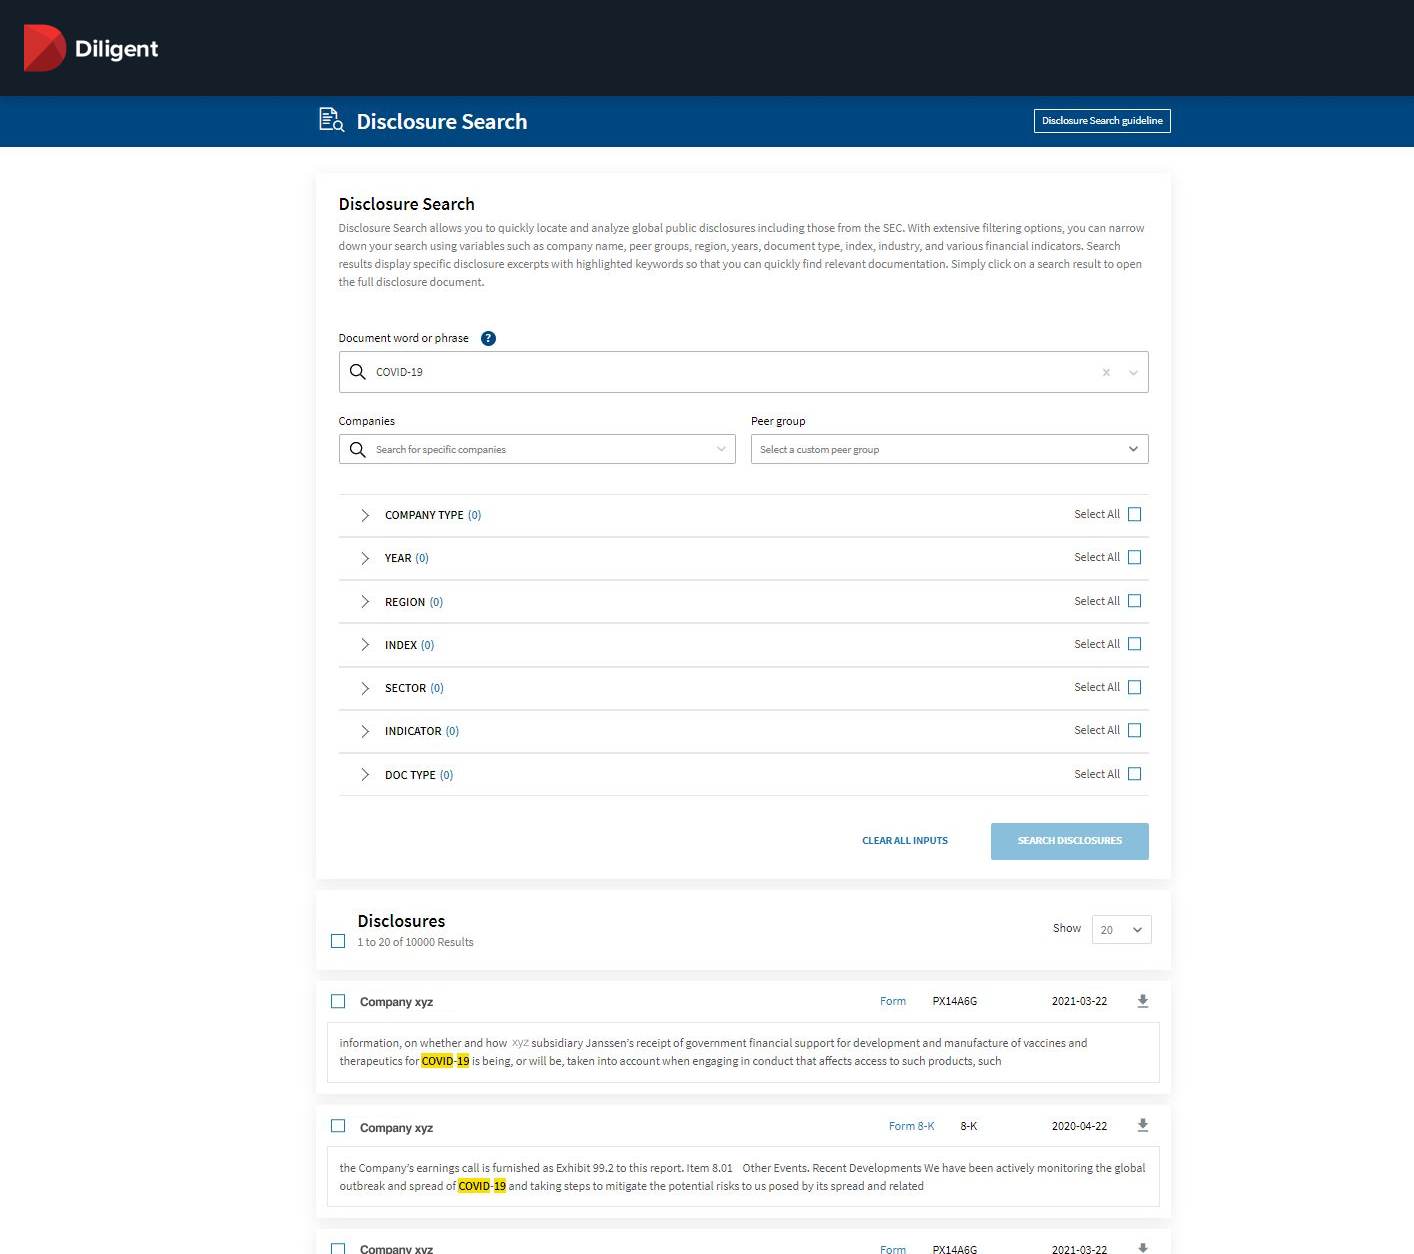
Task: Tick the checkbox for the PX14A6G result
Action: point(338,1001)
